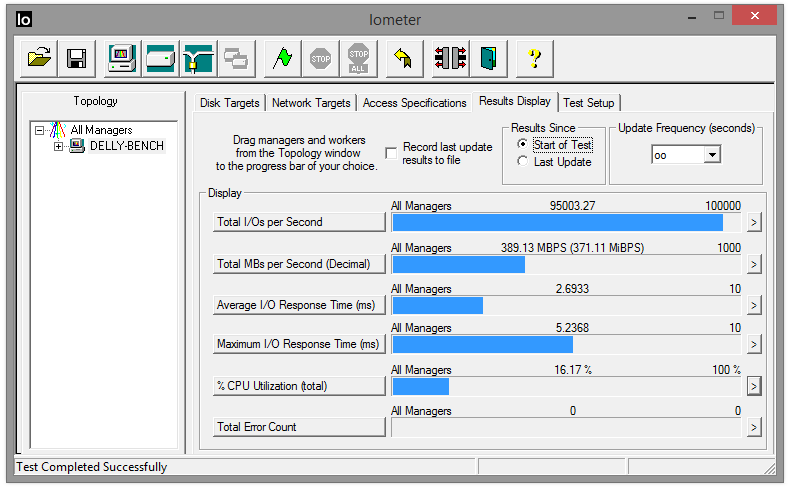Click the 95003.27 IOPS value
Viewport: 788px width, 488px height.
coord(572,206)
